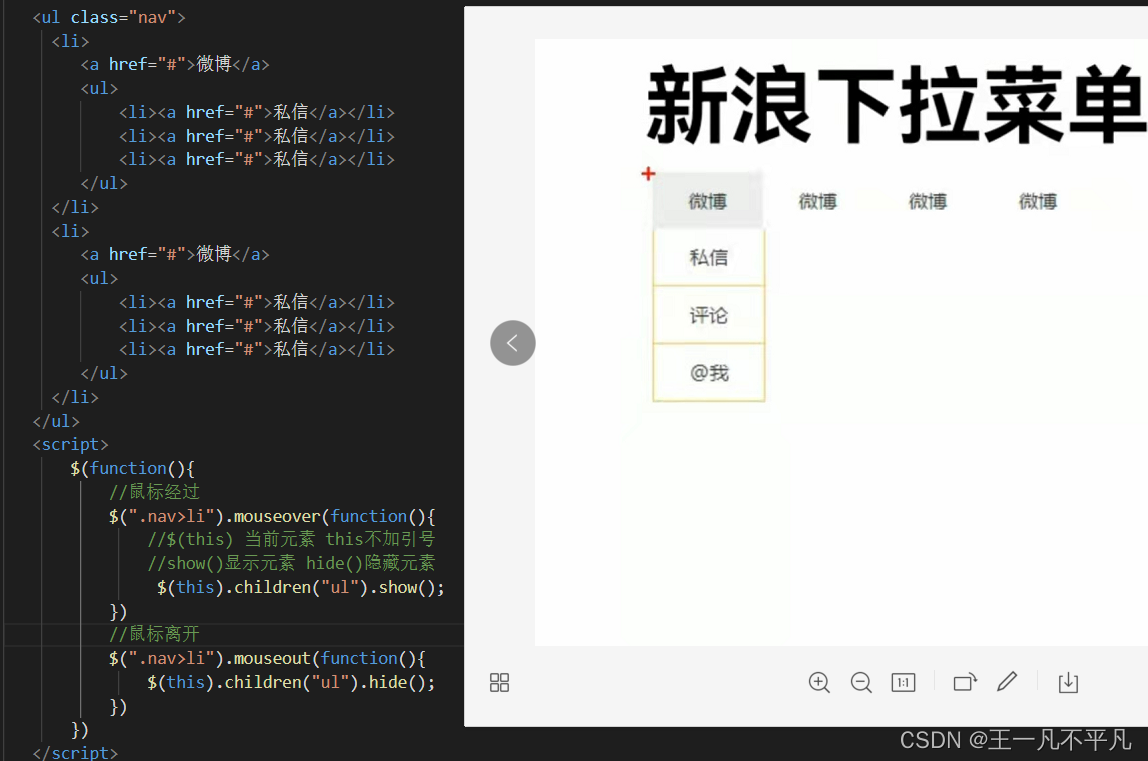1148x761 pixels.
Task: Click the show()显示元素 hide()隐藏元素 comment
Action: [291, 563]
